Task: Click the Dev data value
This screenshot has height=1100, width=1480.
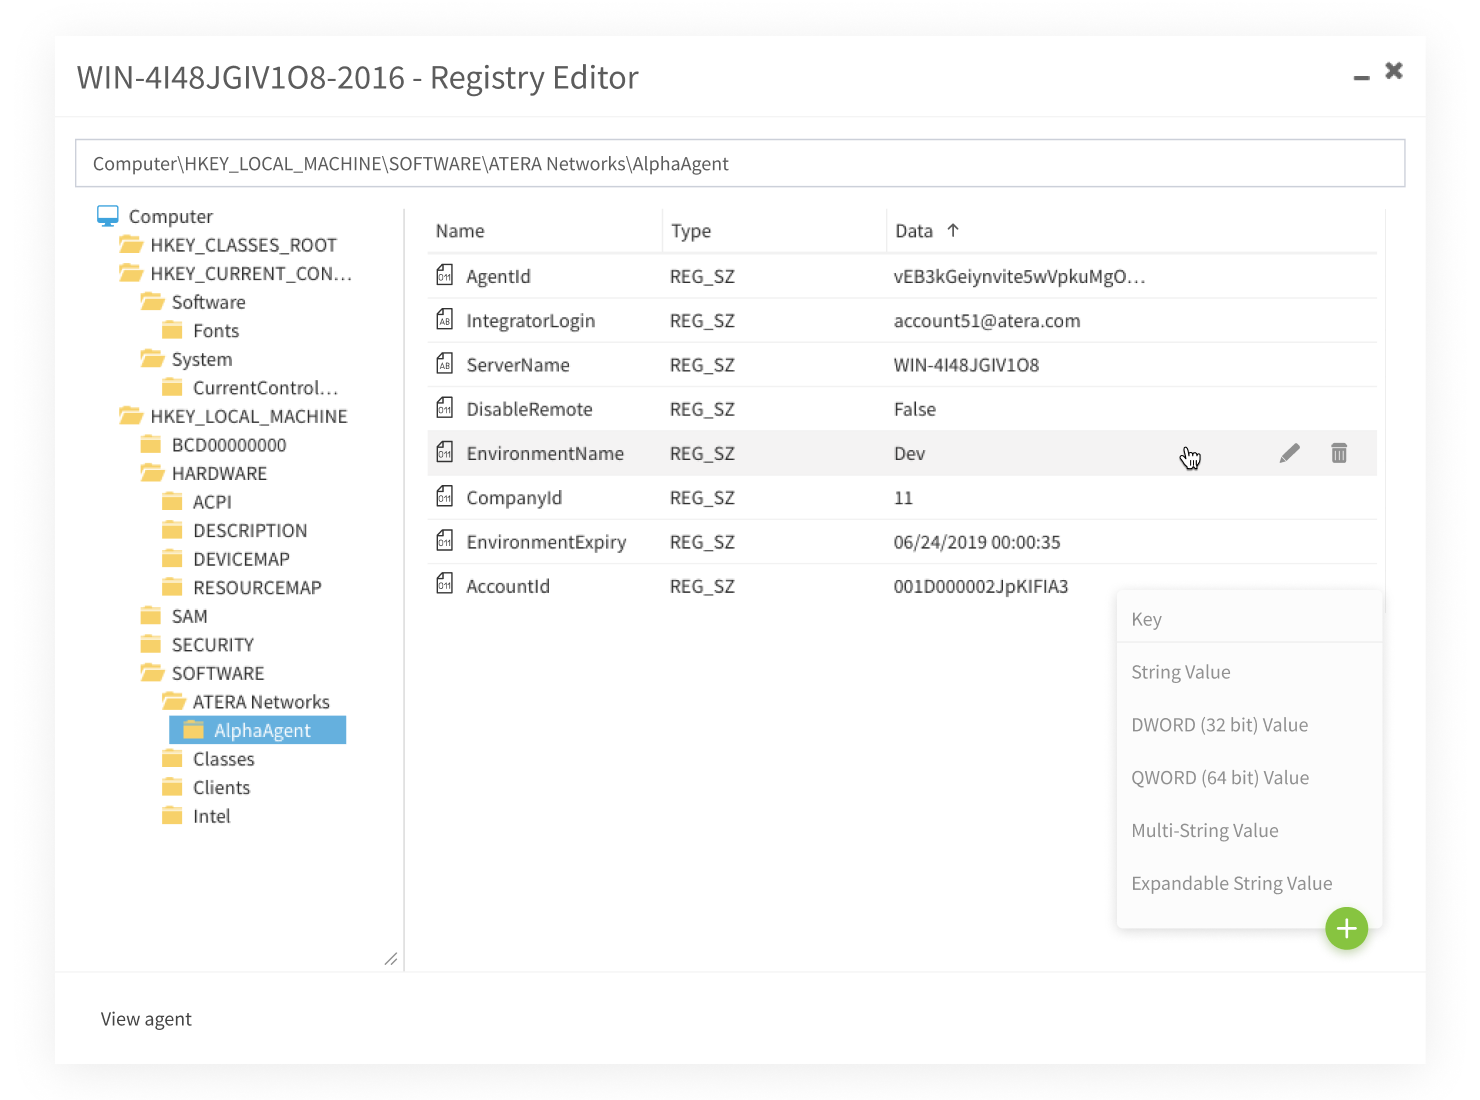Action: tap(909, 453)
